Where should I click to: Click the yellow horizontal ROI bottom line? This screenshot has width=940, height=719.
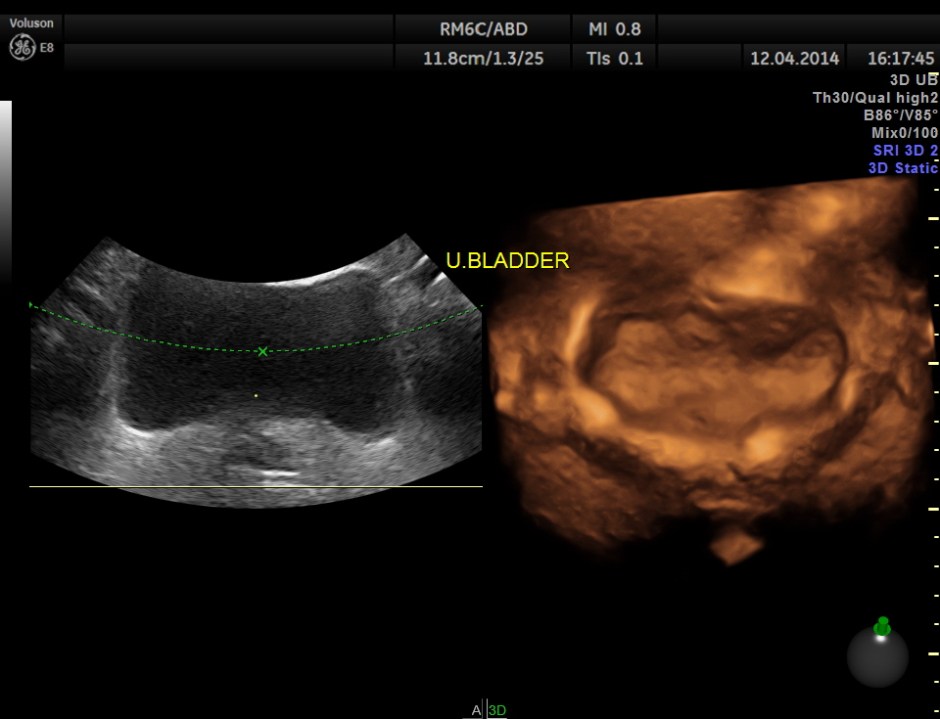coord(256,487)
